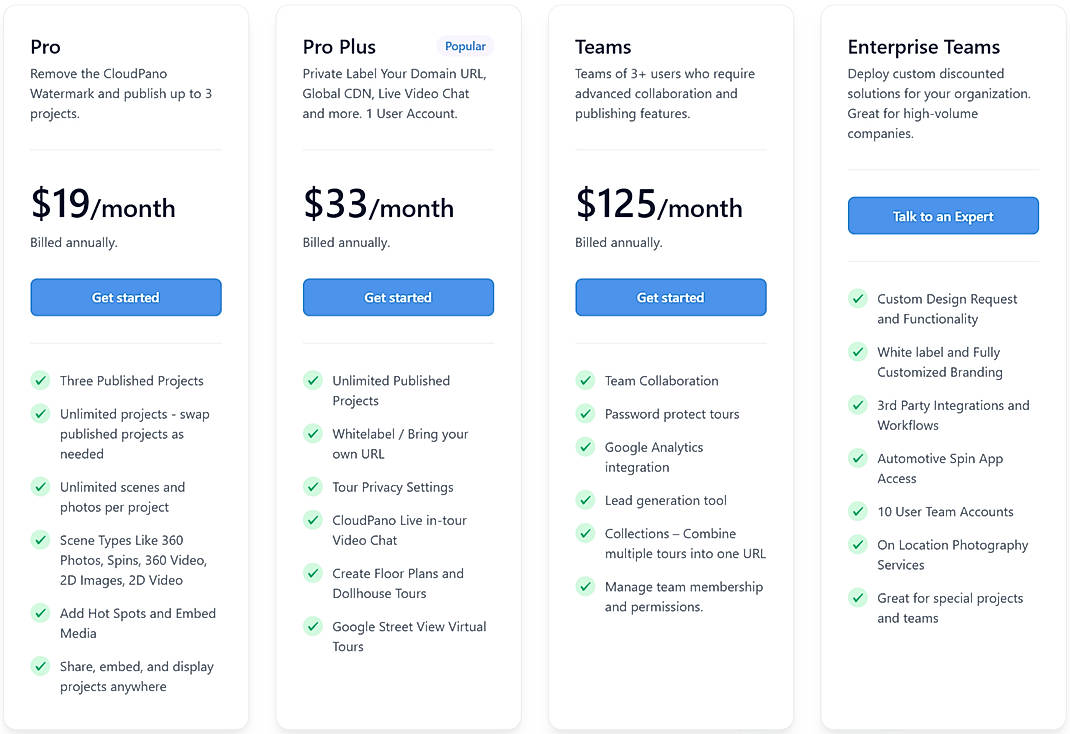Select the Enterprise Teams plan heading
The image size is (1070, 734).
pyautogui.click(x=923, y=46)
